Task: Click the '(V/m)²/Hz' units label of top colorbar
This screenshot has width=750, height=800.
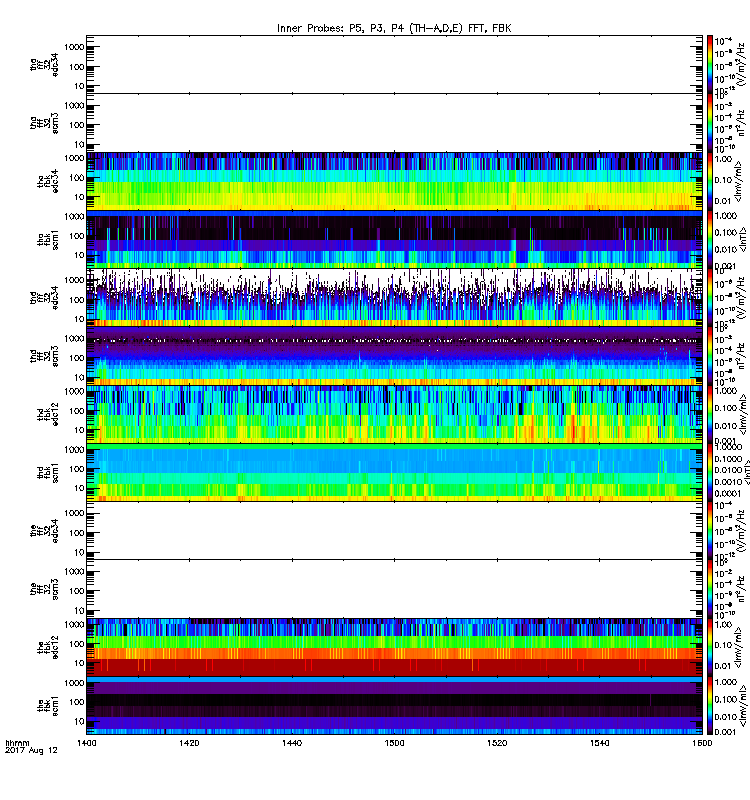Action: click(x=741, y=64)
